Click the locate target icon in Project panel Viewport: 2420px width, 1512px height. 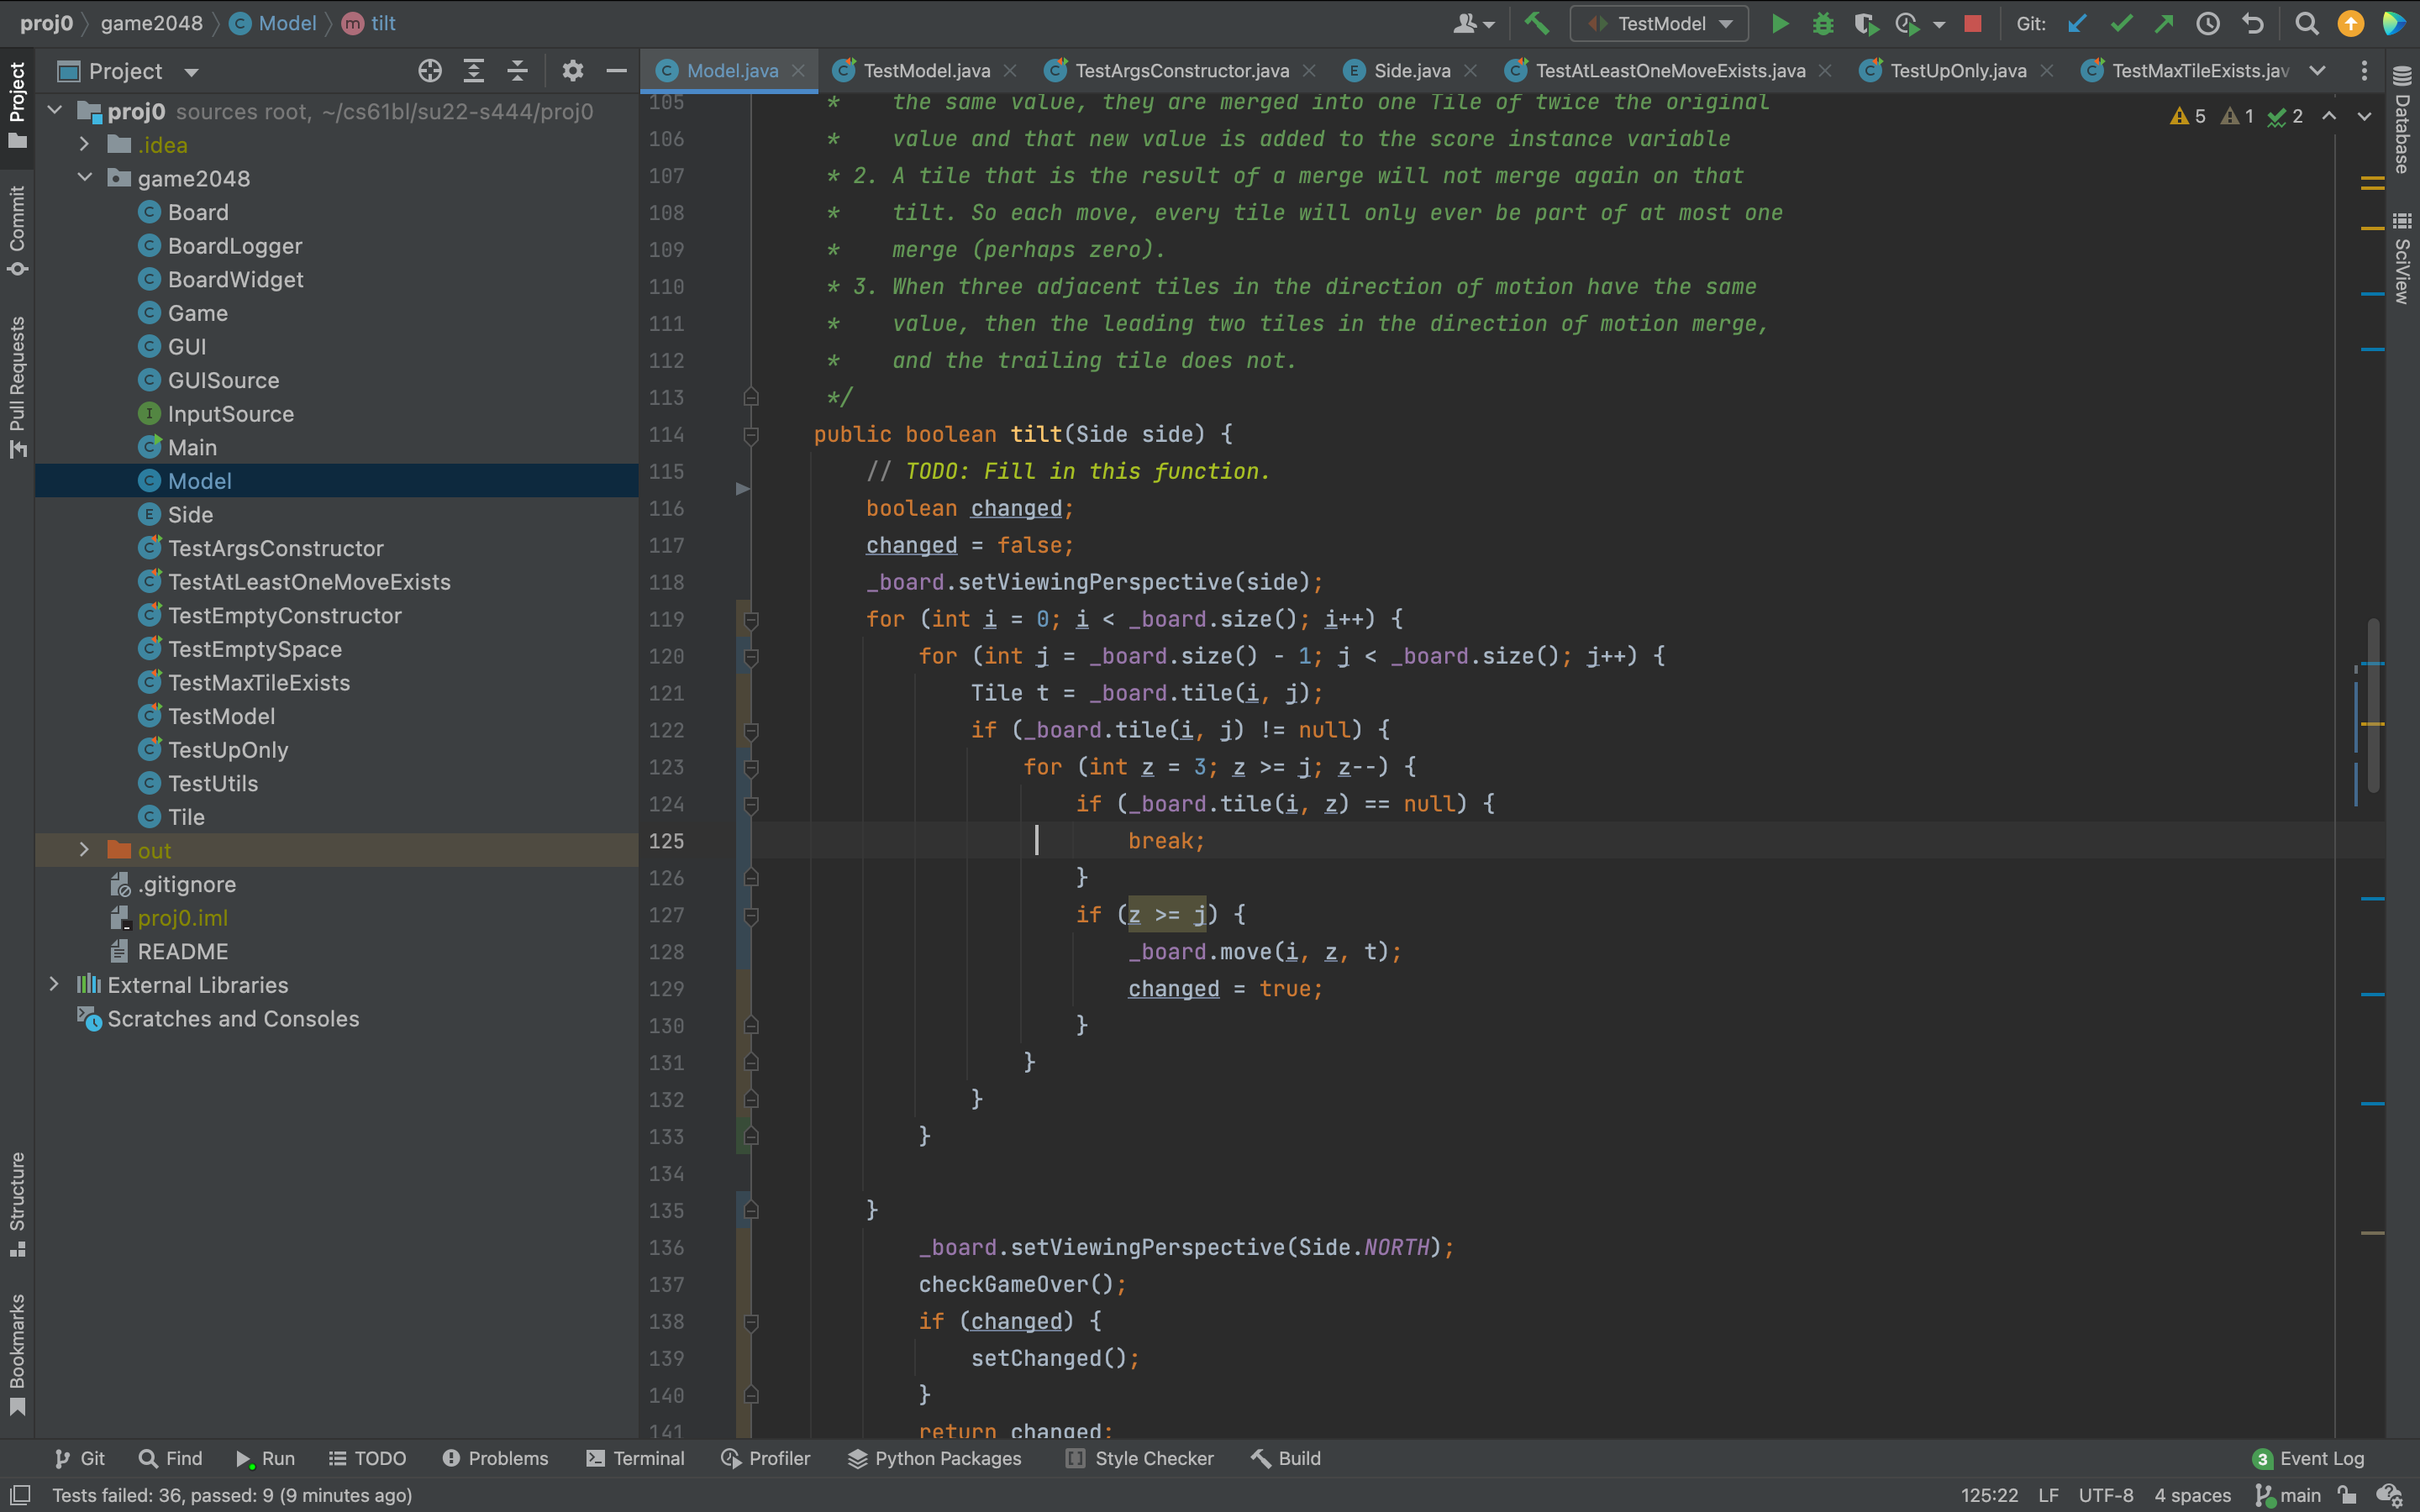(x=429, y=71)
